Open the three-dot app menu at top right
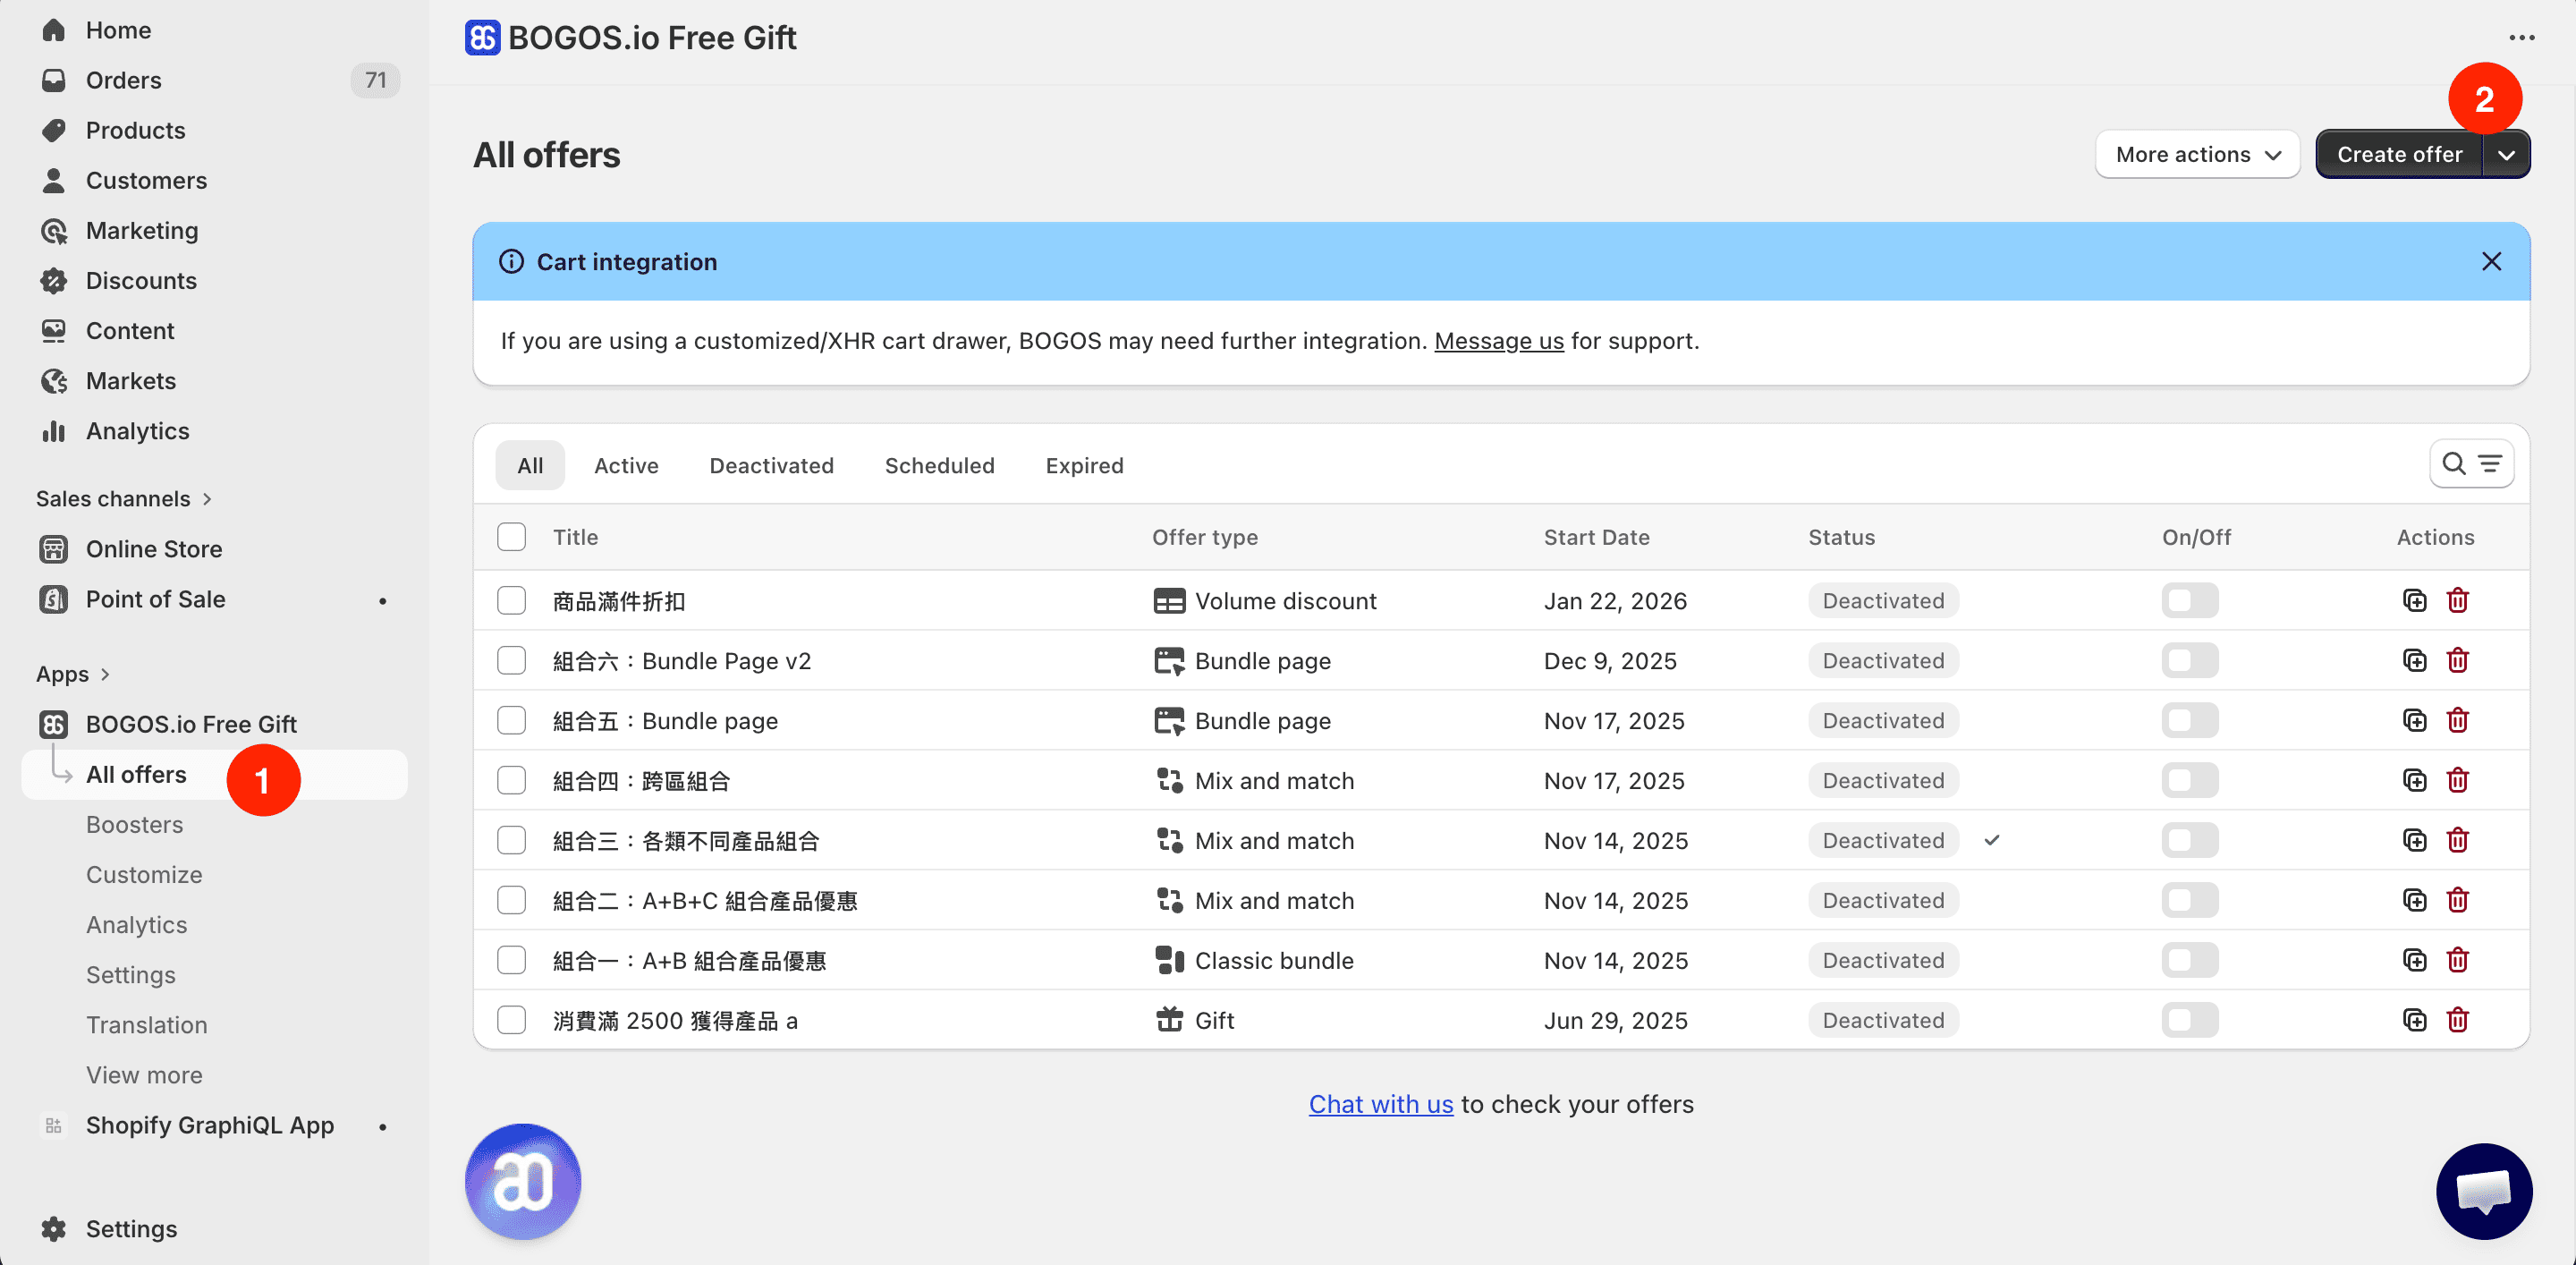This screenshot has width=2576, height=1265. coord(2521,38)
